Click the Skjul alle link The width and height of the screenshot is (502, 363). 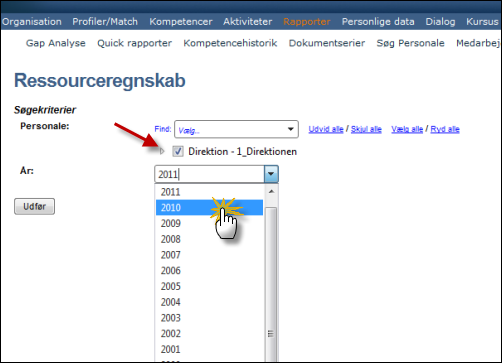(366, 129)
